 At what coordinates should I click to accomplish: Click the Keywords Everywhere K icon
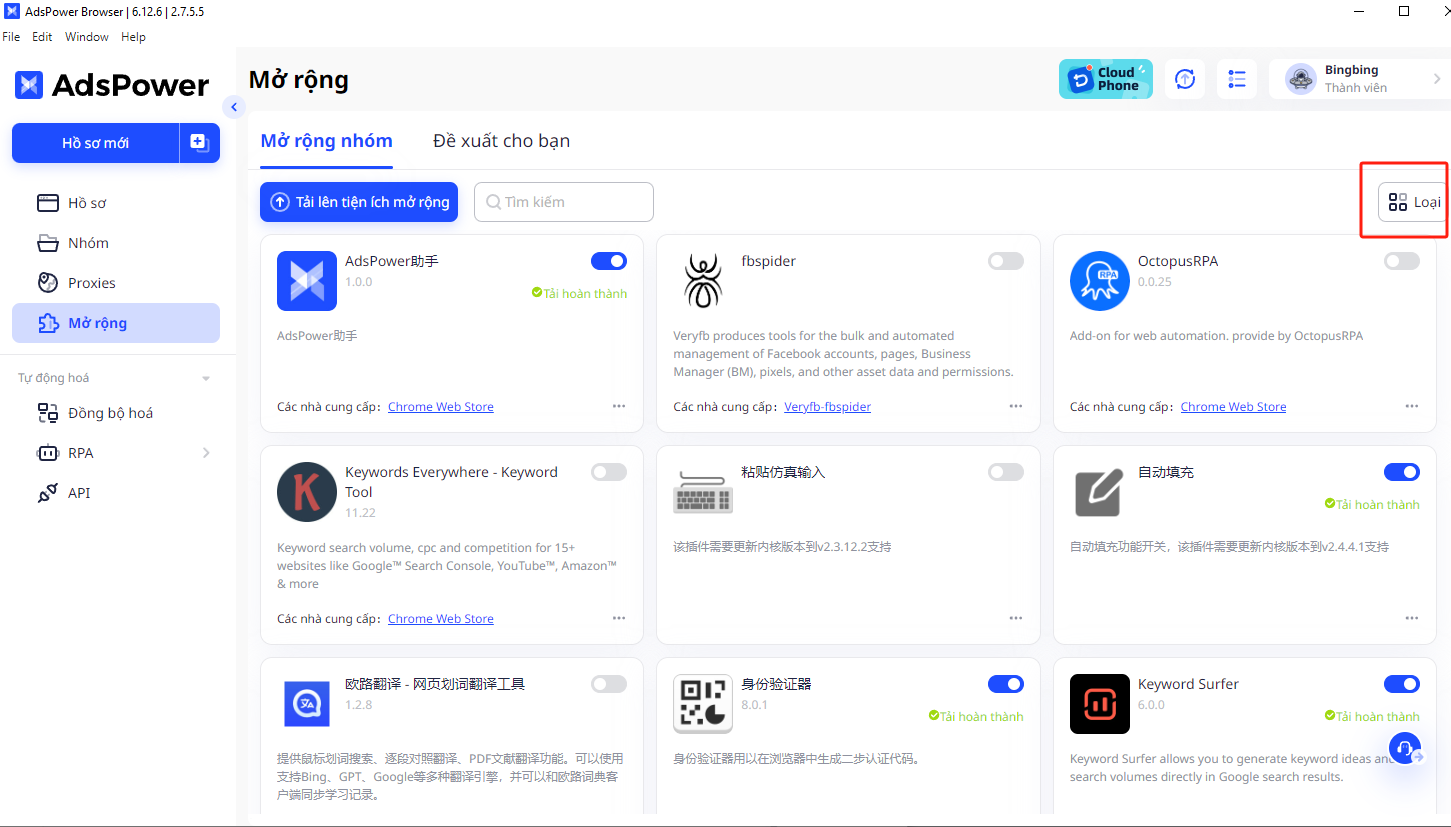point(307,492)
